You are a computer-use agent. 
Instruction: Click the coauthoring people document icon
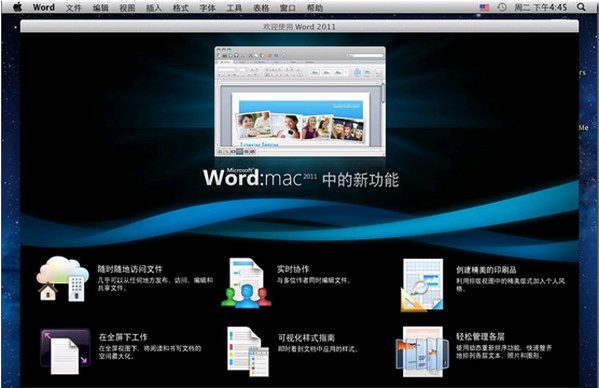tap(246, 283)
